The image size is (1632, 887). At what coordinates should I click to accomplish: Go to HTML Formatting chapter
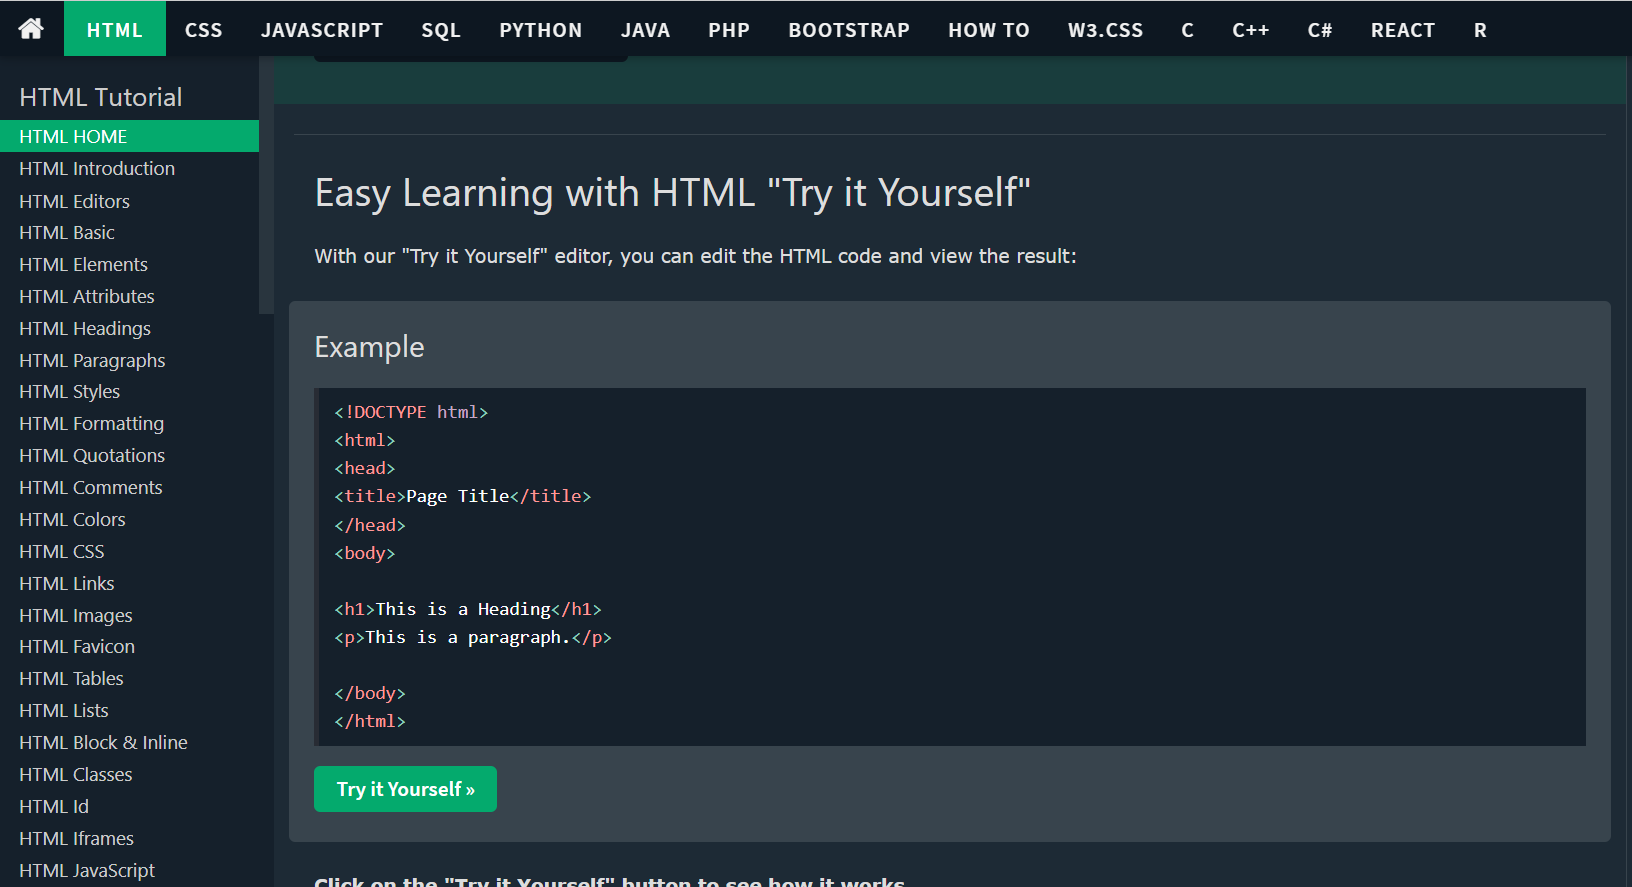129,423
